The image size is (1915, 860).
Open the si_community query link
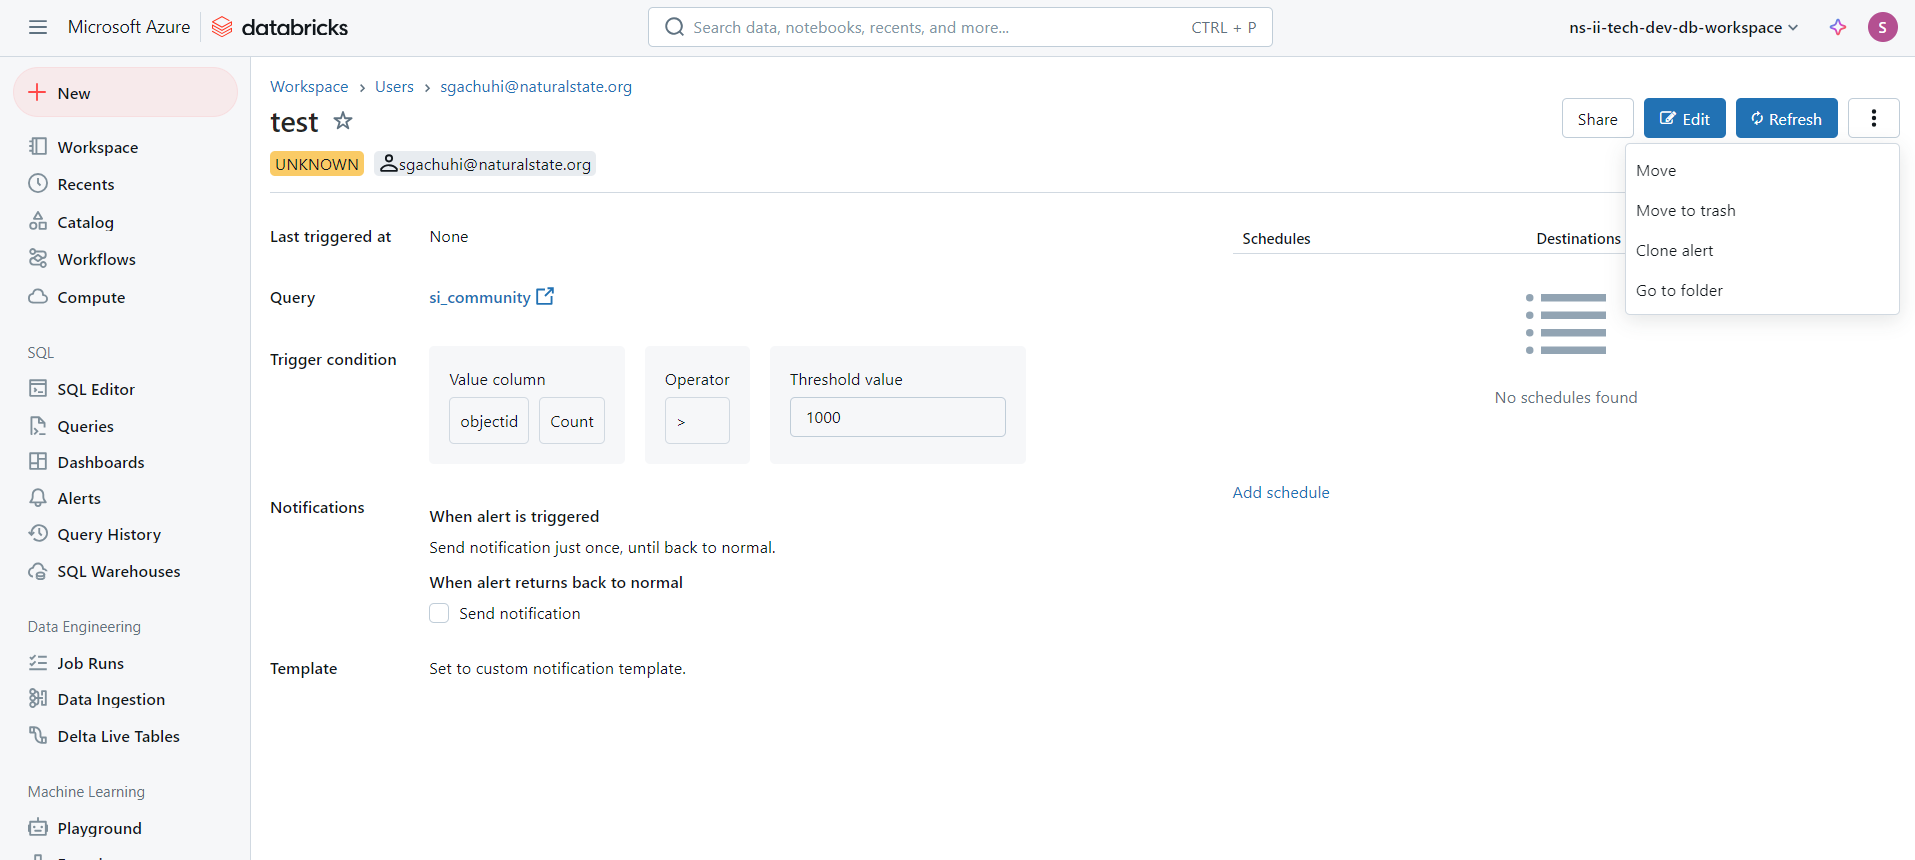pyautogui.click(x=480, y=297)
